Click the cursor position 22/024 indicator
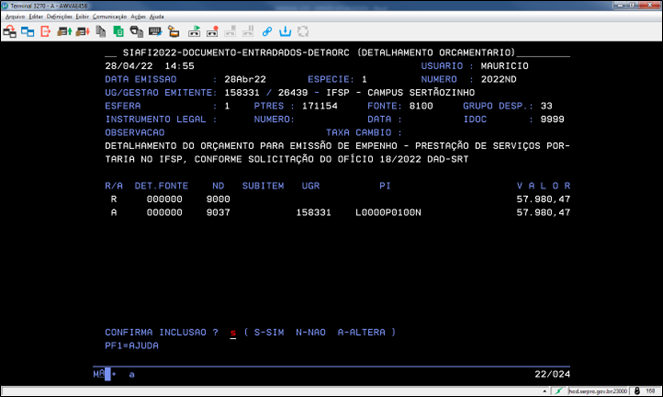Image resolution: width=663 pixels, height=397 pixels. pos(552,374)
